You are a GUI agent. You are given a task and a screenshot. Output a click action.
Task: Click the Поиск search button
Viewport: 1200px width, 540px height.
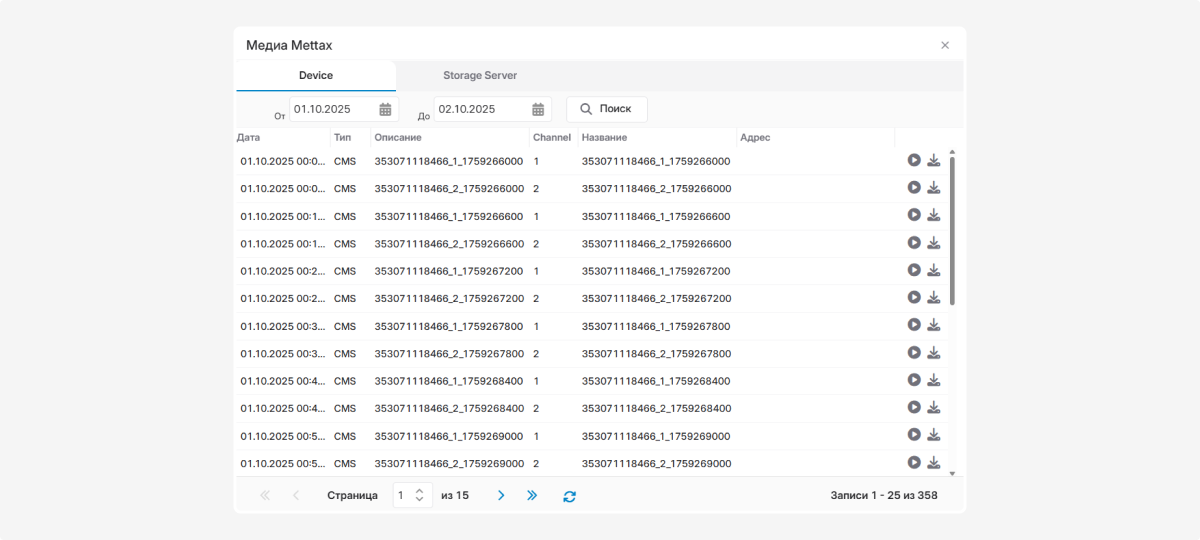coord(606,109)
